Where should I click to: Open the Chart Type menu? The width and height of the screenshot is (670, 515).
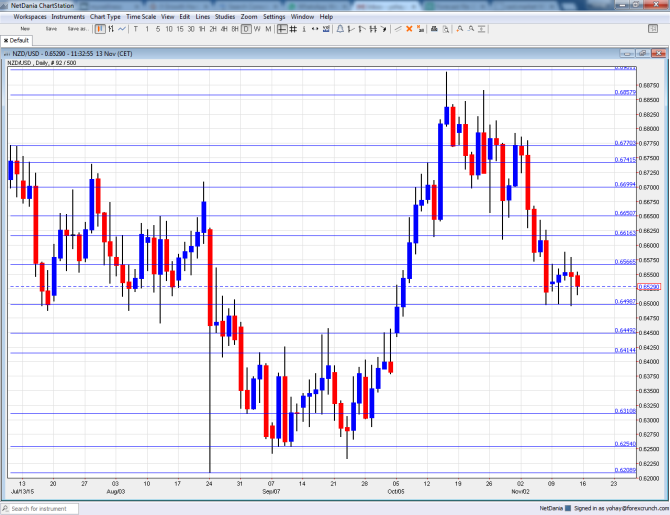105,17
